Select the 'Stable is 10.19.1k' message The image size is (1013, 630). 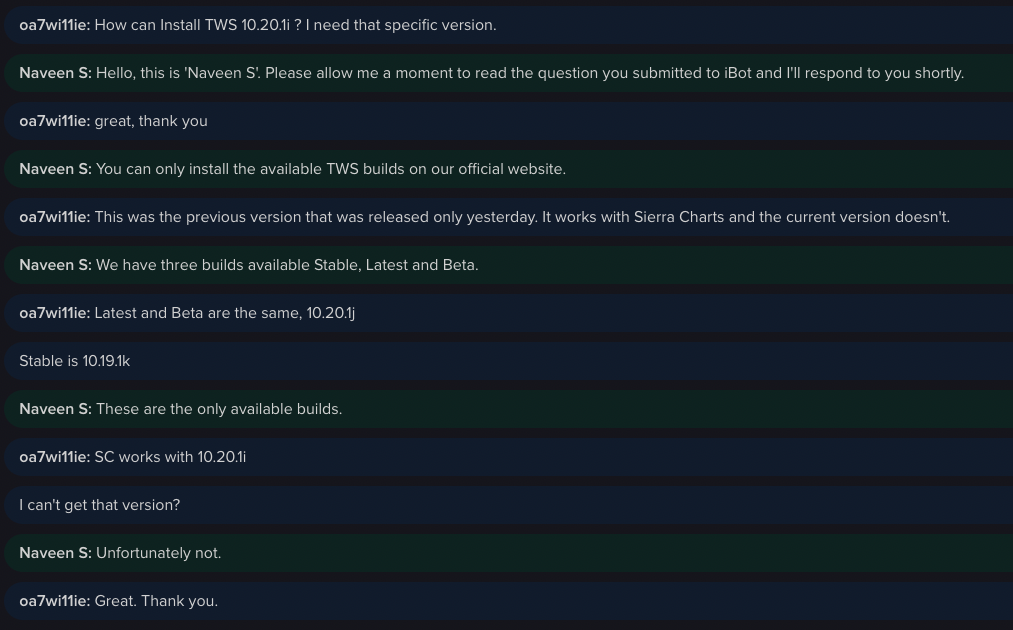(75, 361)
